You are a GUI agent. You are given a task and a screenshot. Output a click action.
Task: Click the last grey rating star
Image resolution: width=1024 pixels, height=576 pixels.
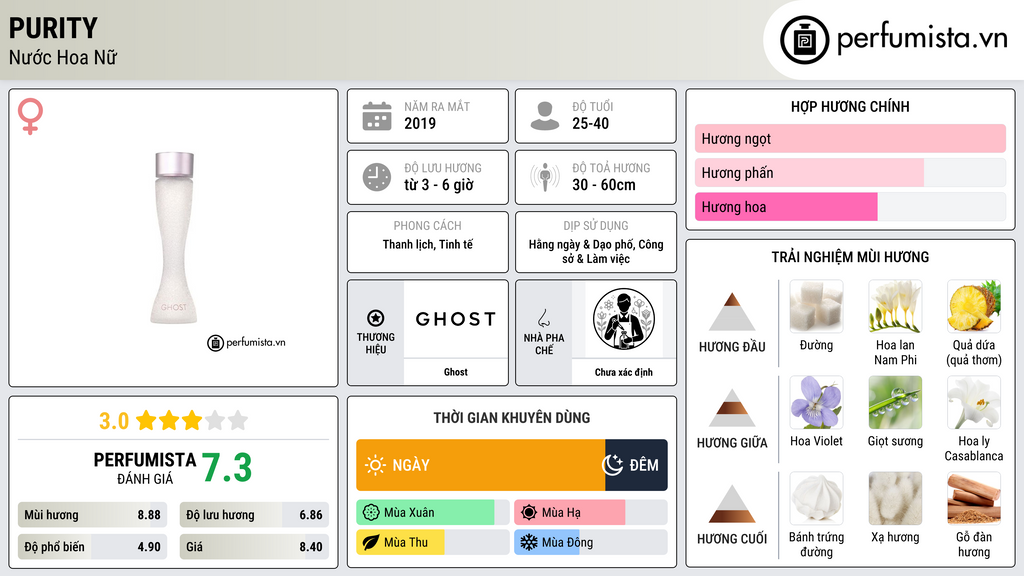coord(238,420)
